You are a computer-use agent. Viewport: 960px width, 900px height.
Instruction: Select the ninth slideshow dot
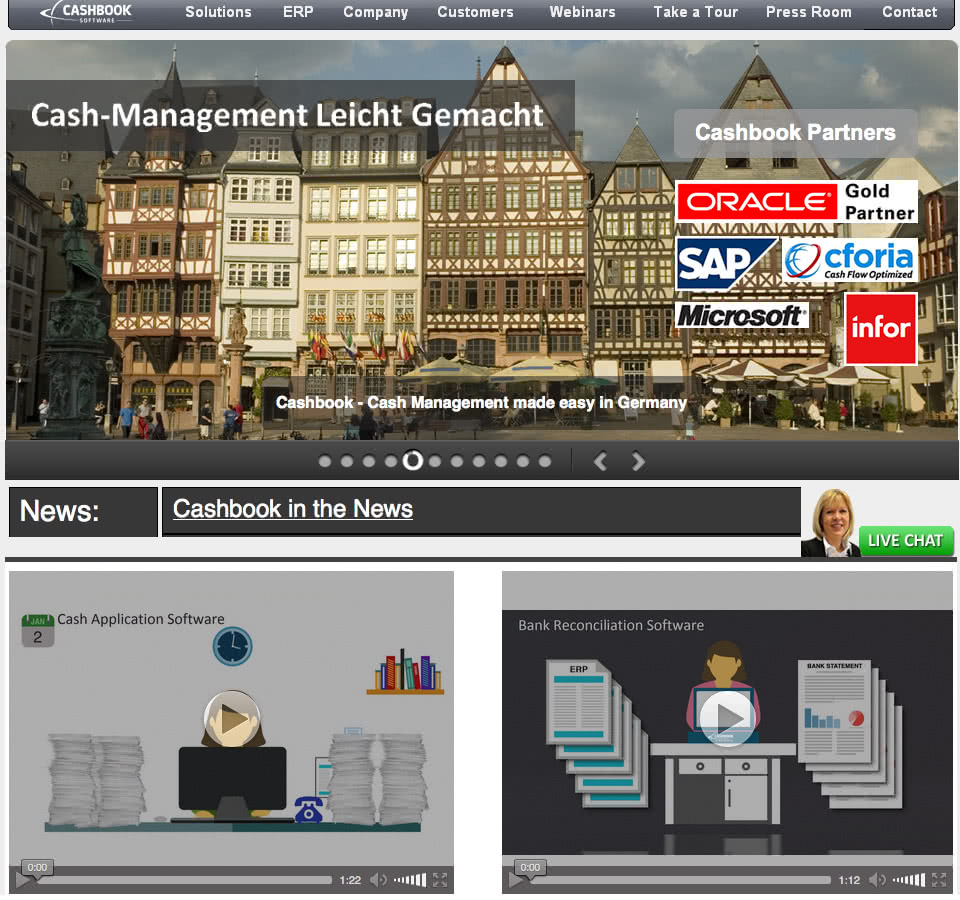coord(501,461)
